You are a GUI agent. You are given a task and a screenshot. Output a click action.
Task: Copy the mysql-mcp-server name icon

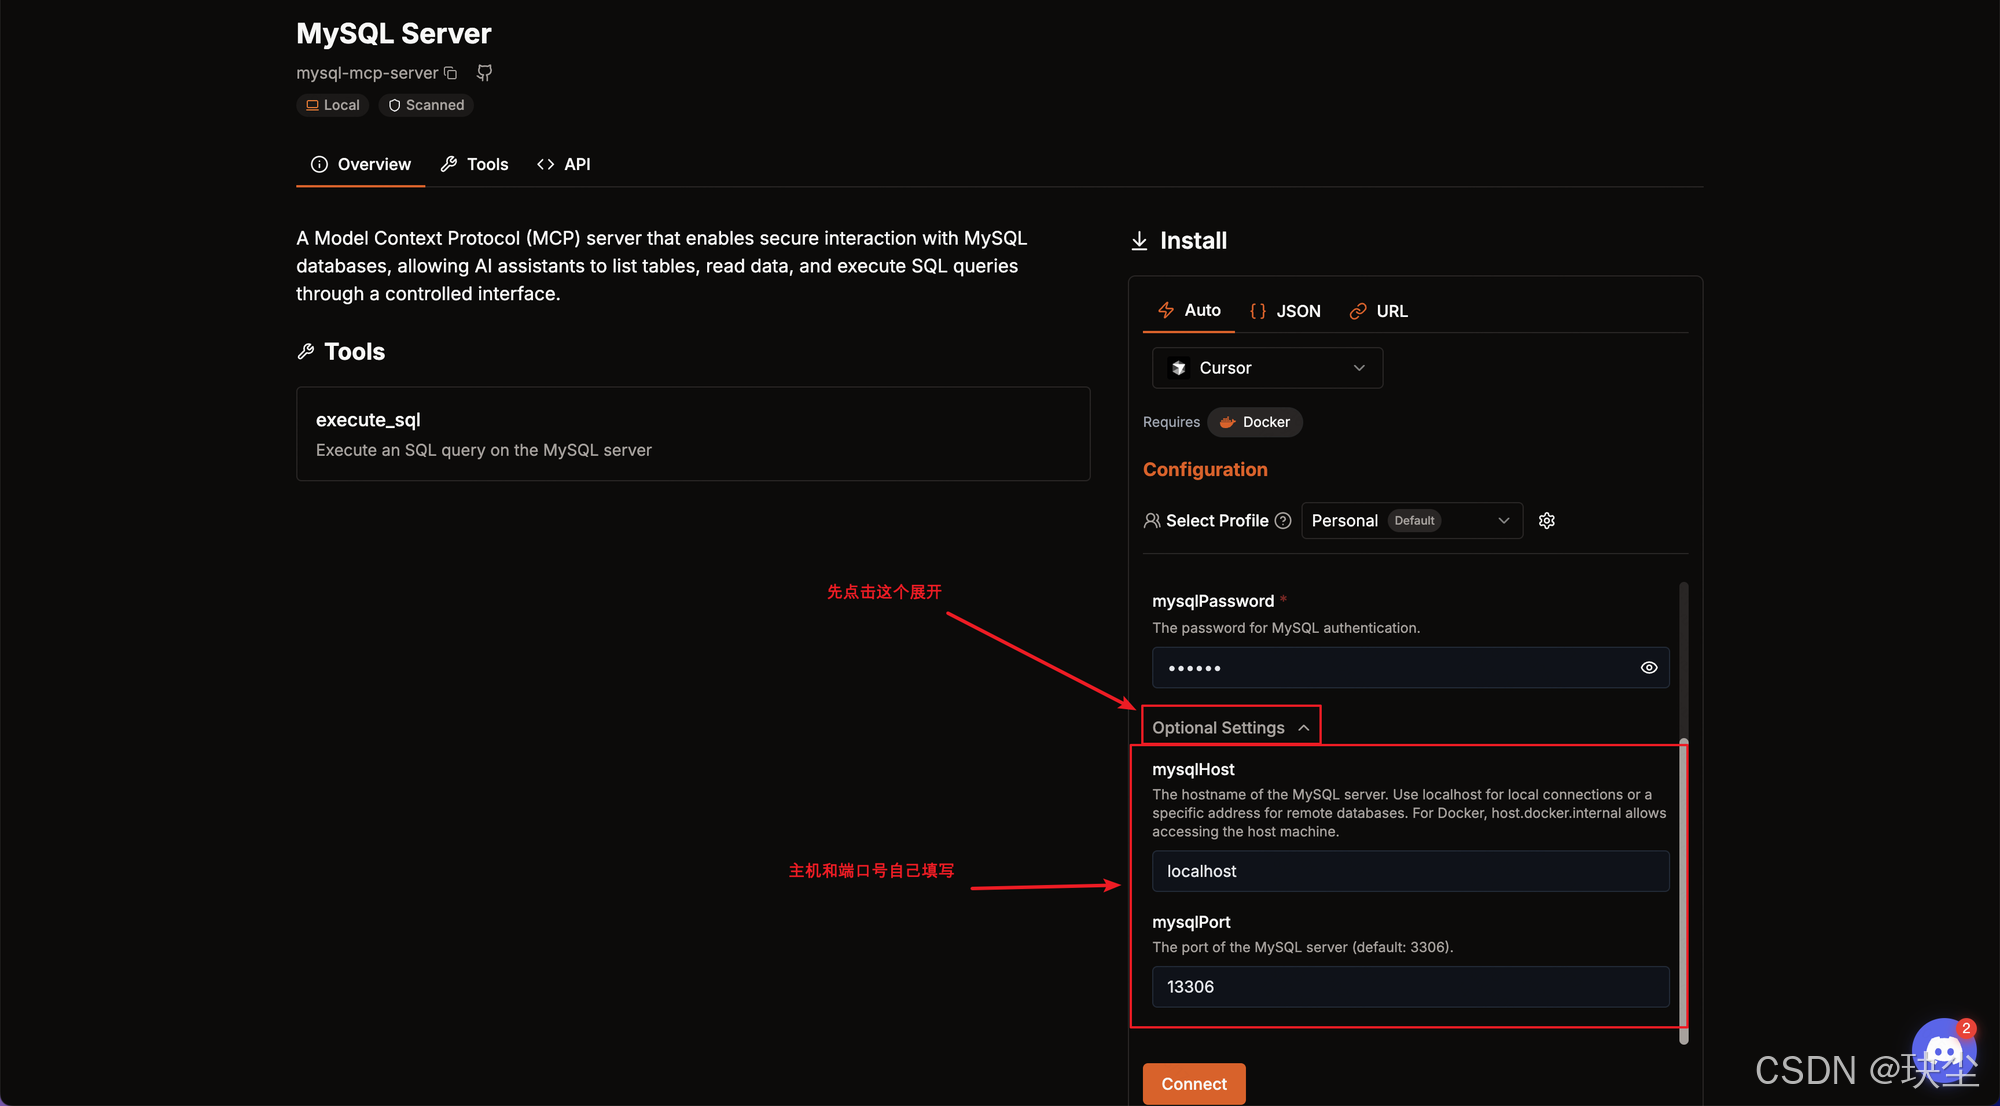coord(451,73)
